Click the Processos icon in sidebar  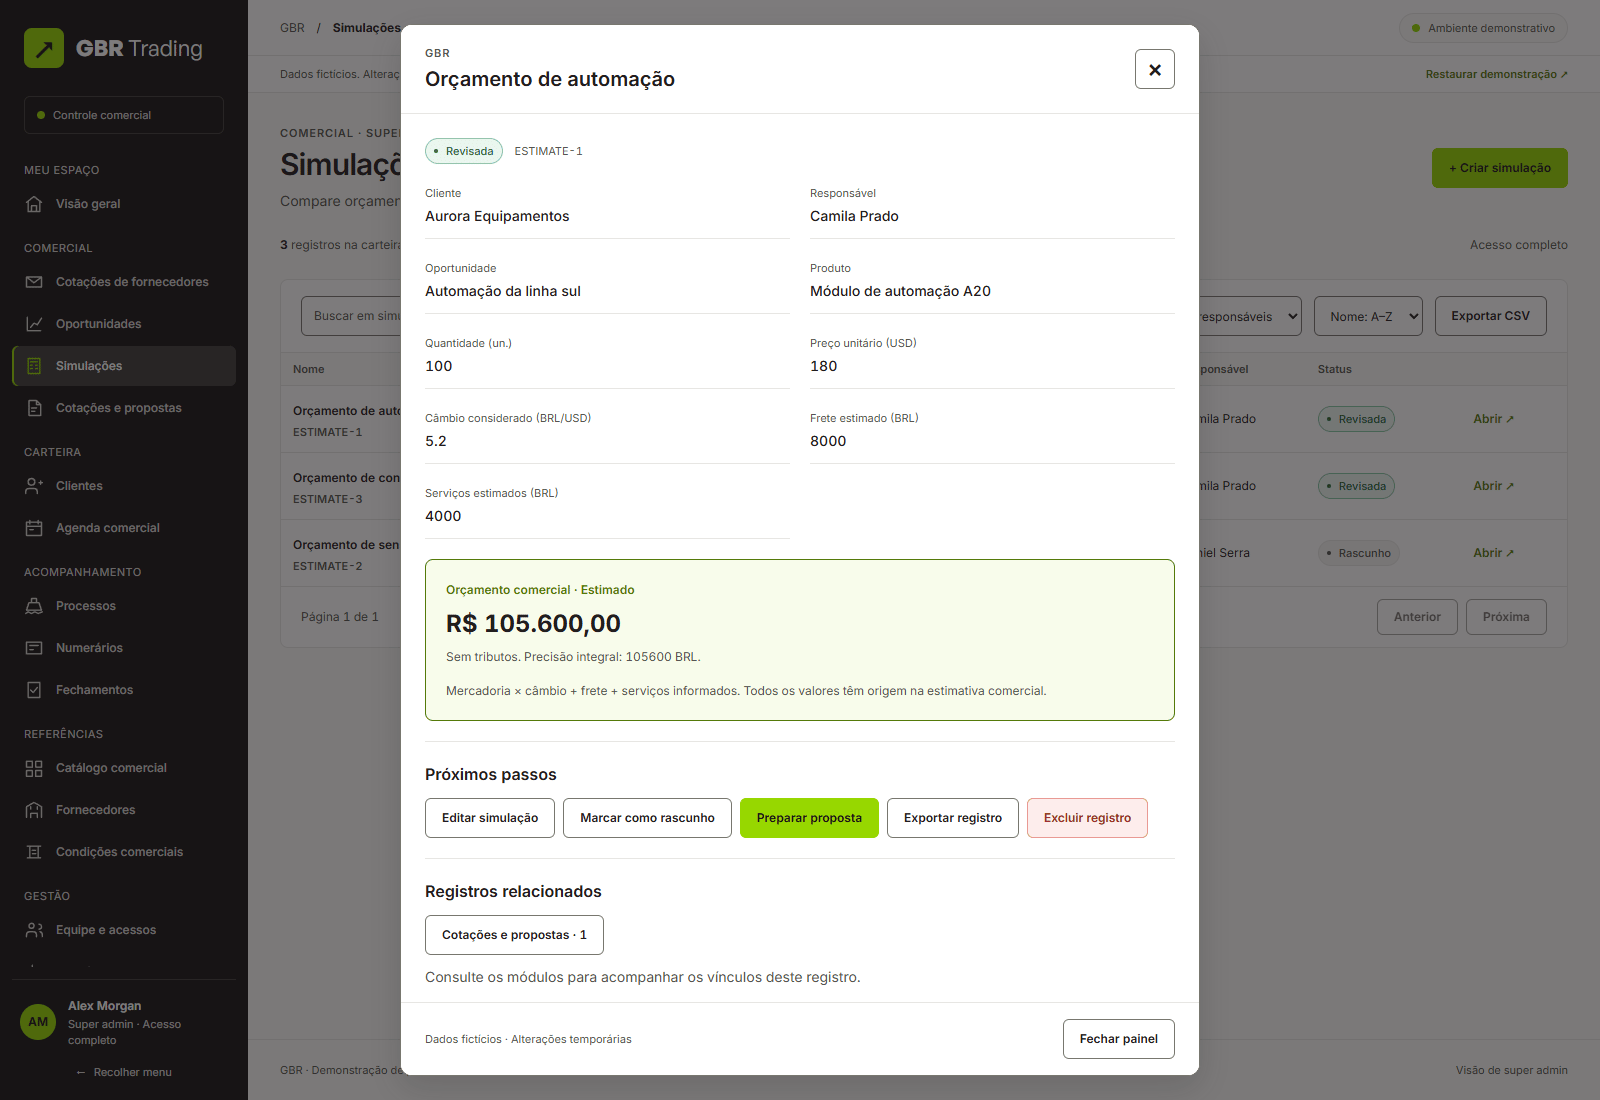coord(34,606)
